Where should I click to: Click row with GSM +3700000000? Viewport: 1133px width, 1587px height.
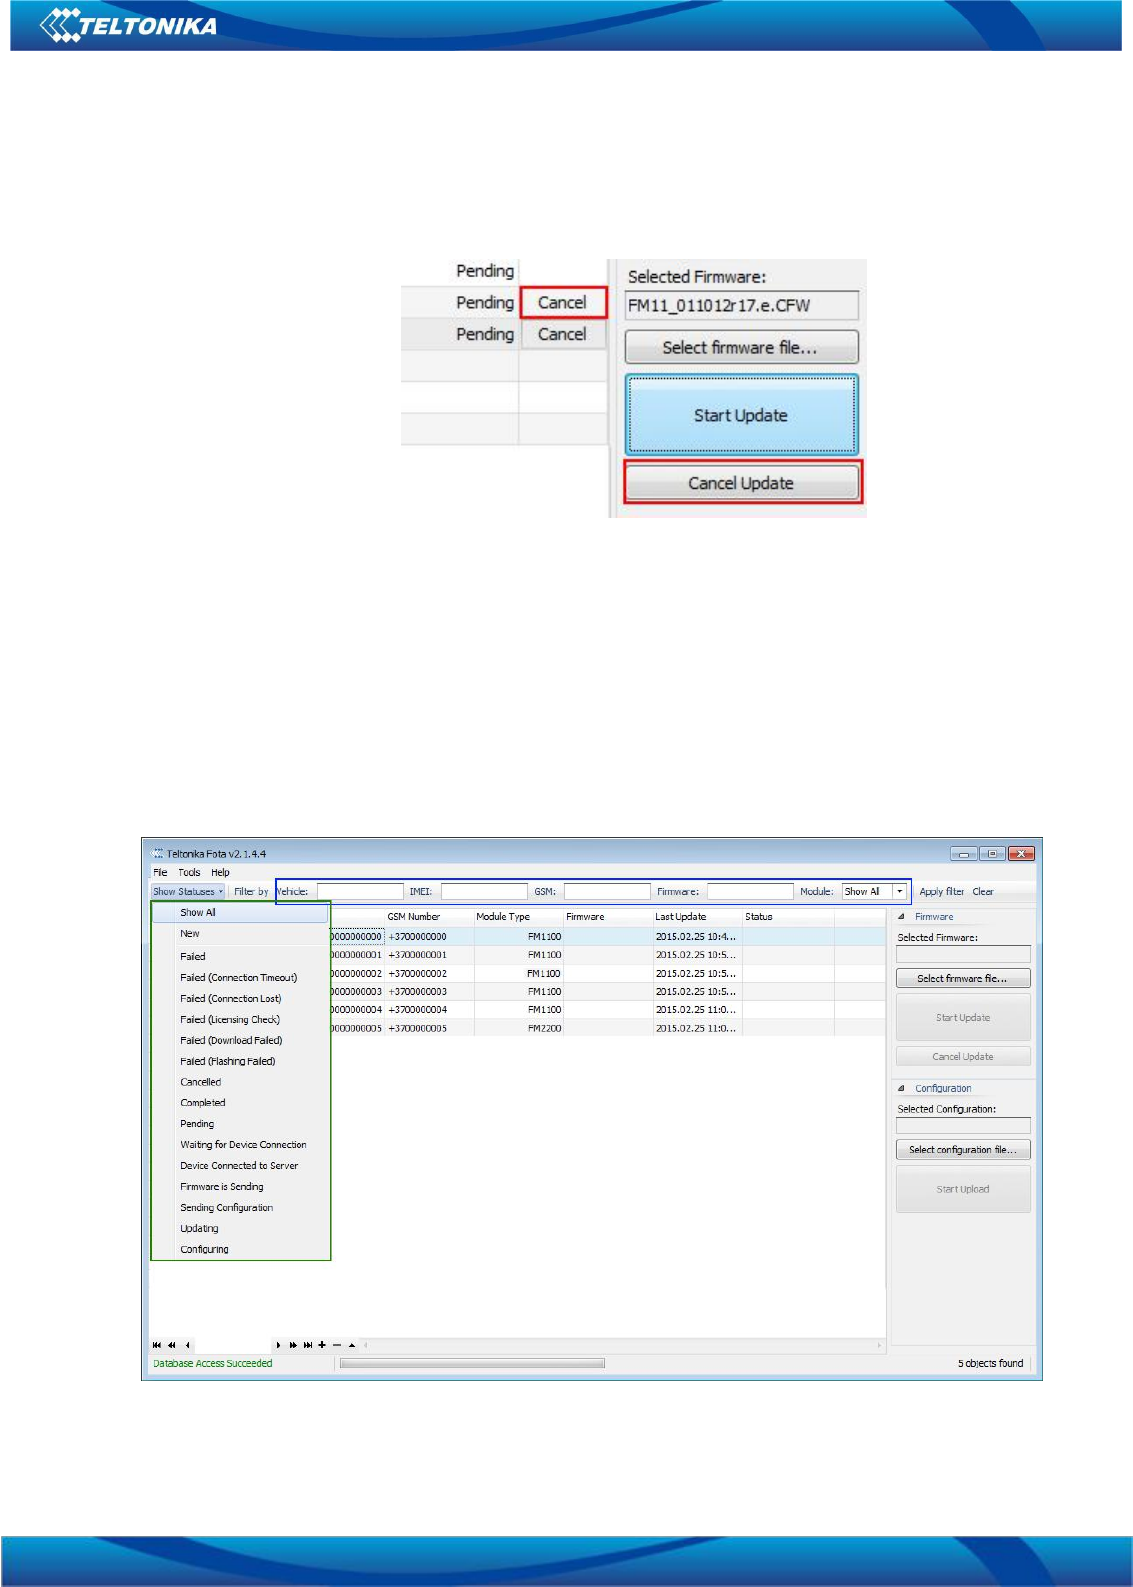pyautogui.click(x=608, y=936)
